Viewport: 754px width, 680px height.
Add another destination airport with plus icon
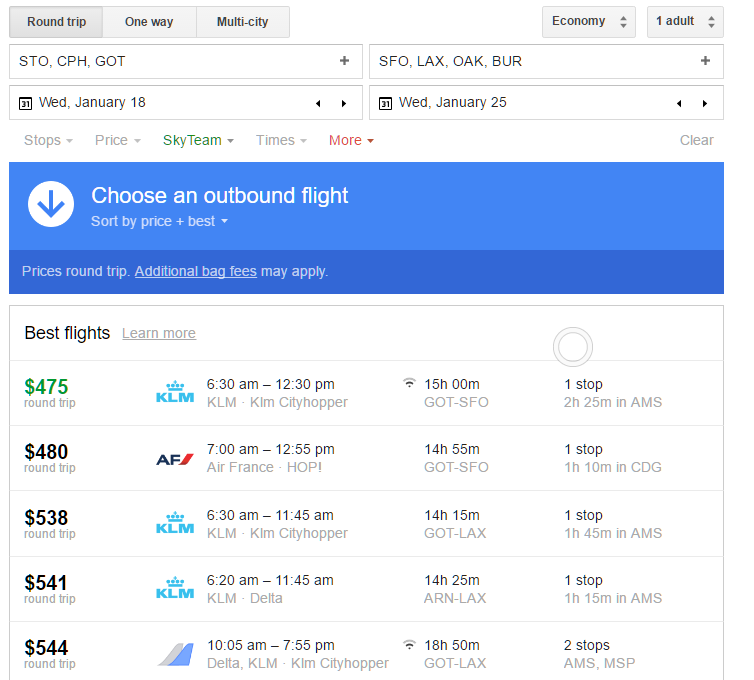click(x=705, y=61)
